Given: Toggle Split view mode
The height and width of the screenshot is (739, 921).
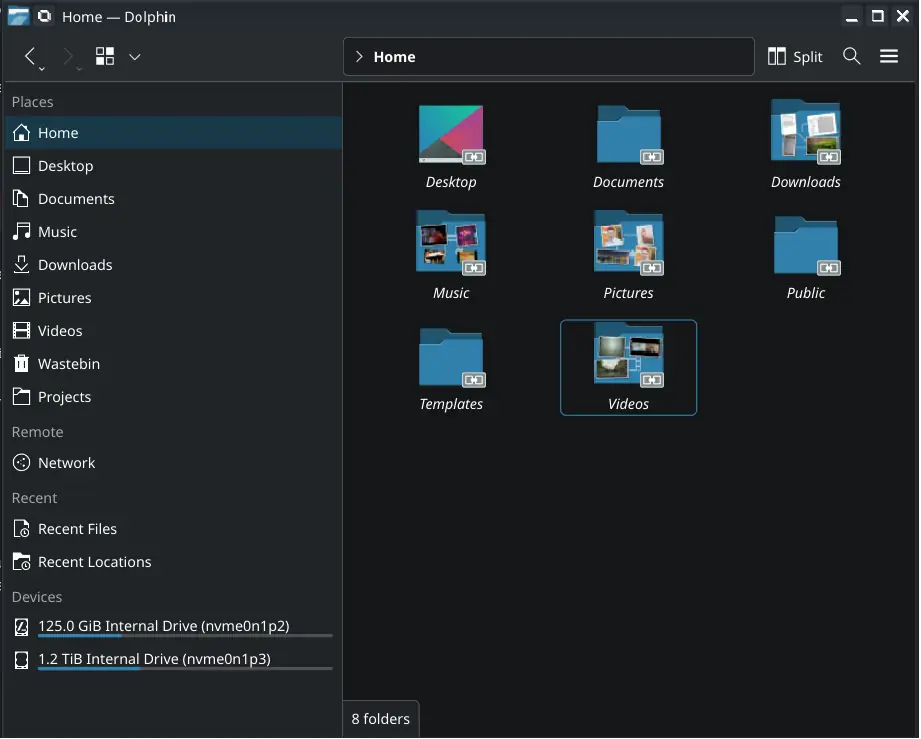Looking at the screenshot, I should click(795, 57).
